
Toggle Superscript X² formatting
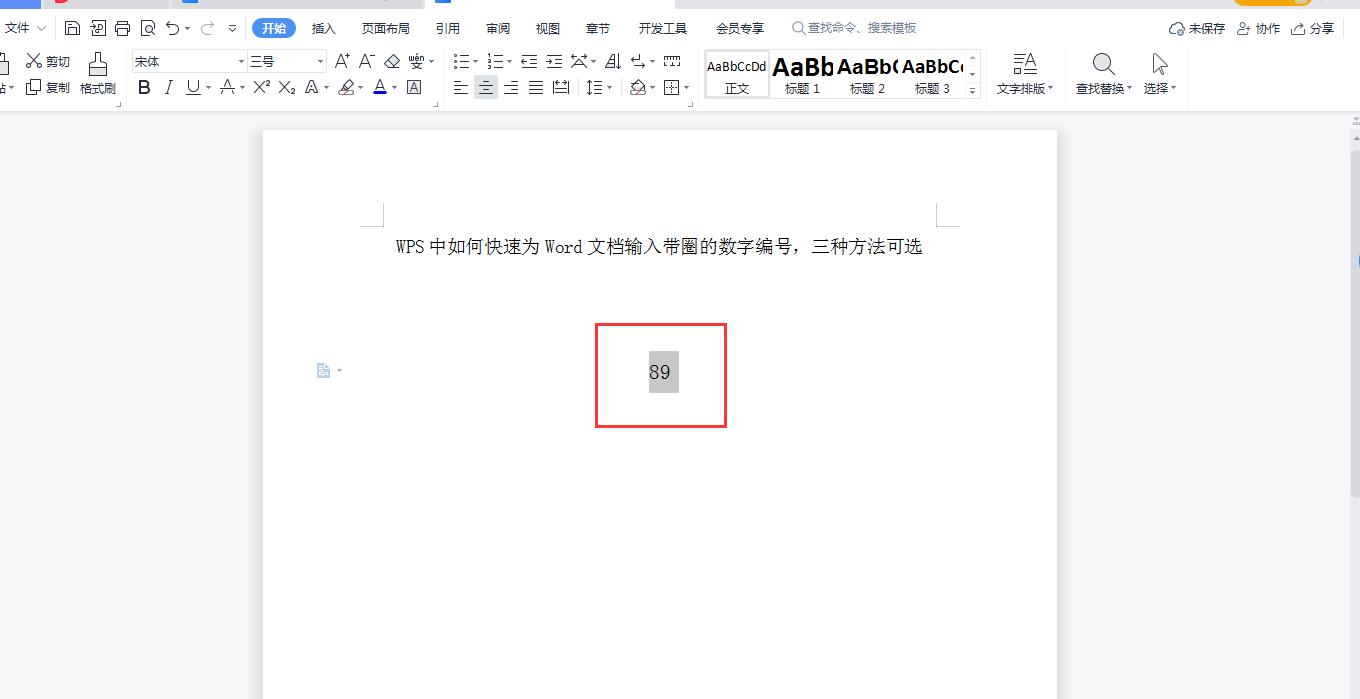point(262,88)
